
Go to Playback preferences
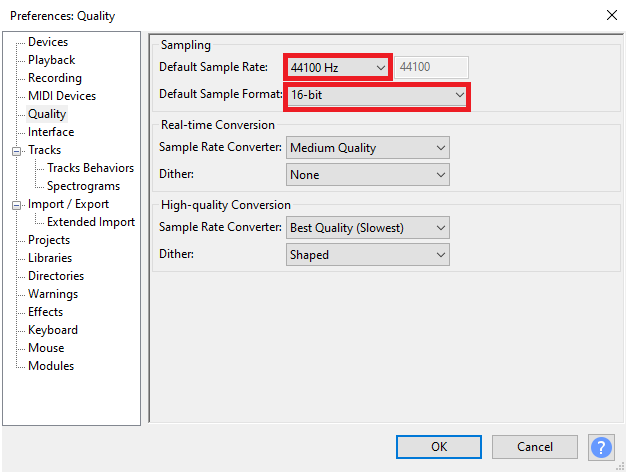click(51, 60)
